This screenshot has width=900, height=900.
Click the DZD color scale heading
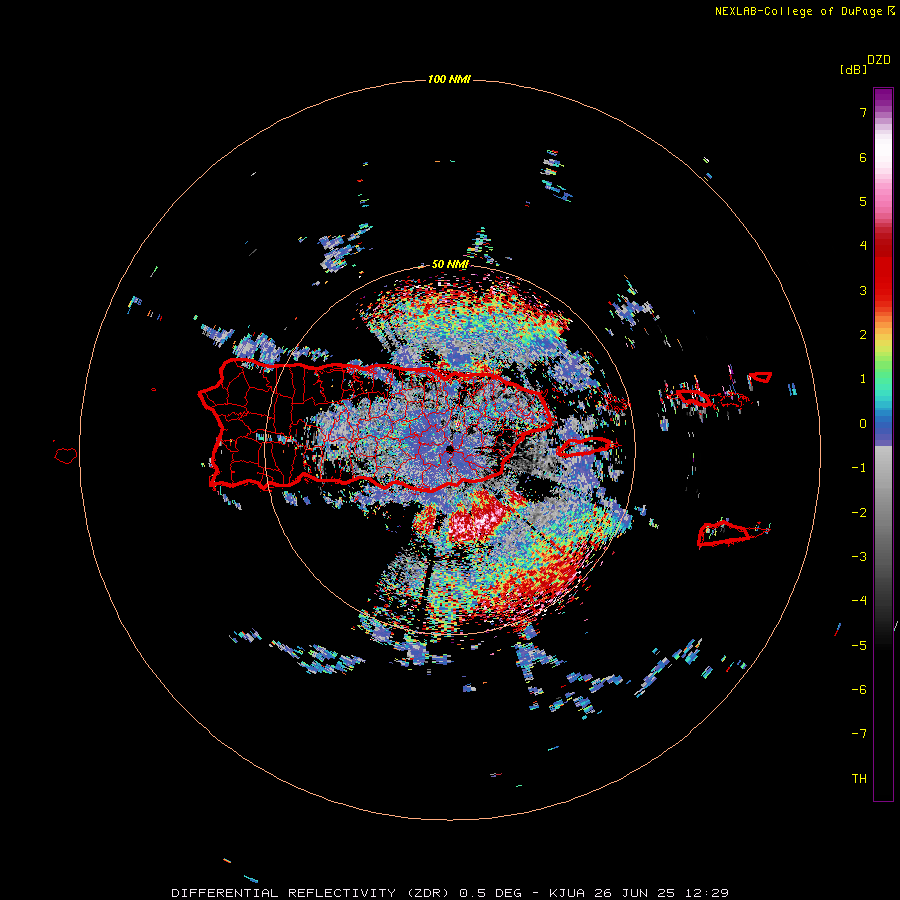[878, 60]
